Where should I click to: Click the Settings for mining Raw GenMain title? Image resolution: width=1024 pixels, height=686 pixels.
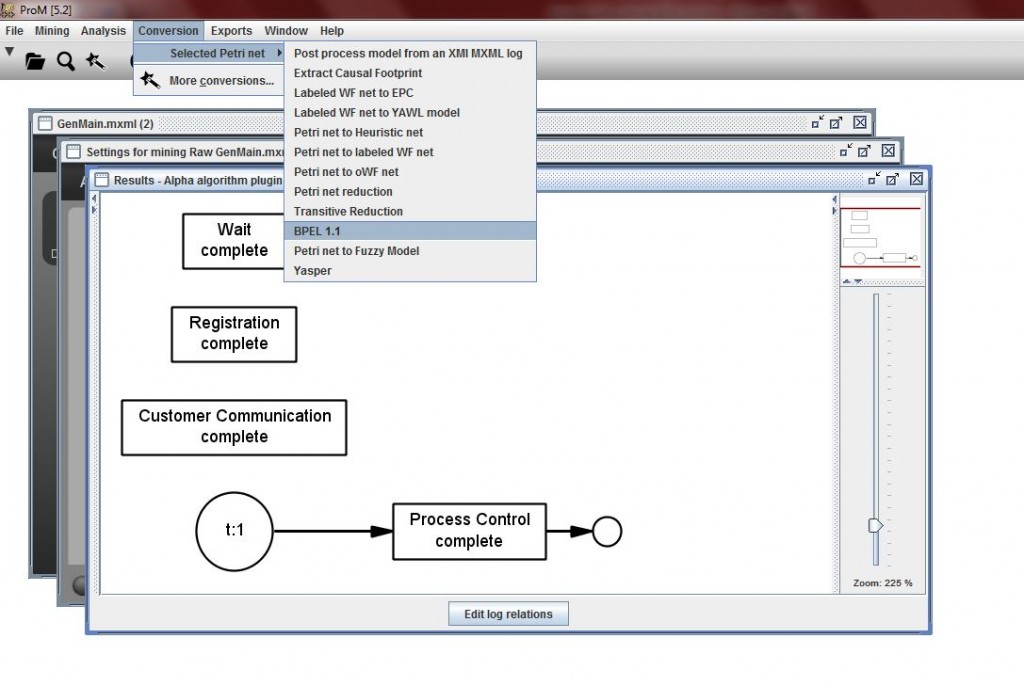pos(185,152)
